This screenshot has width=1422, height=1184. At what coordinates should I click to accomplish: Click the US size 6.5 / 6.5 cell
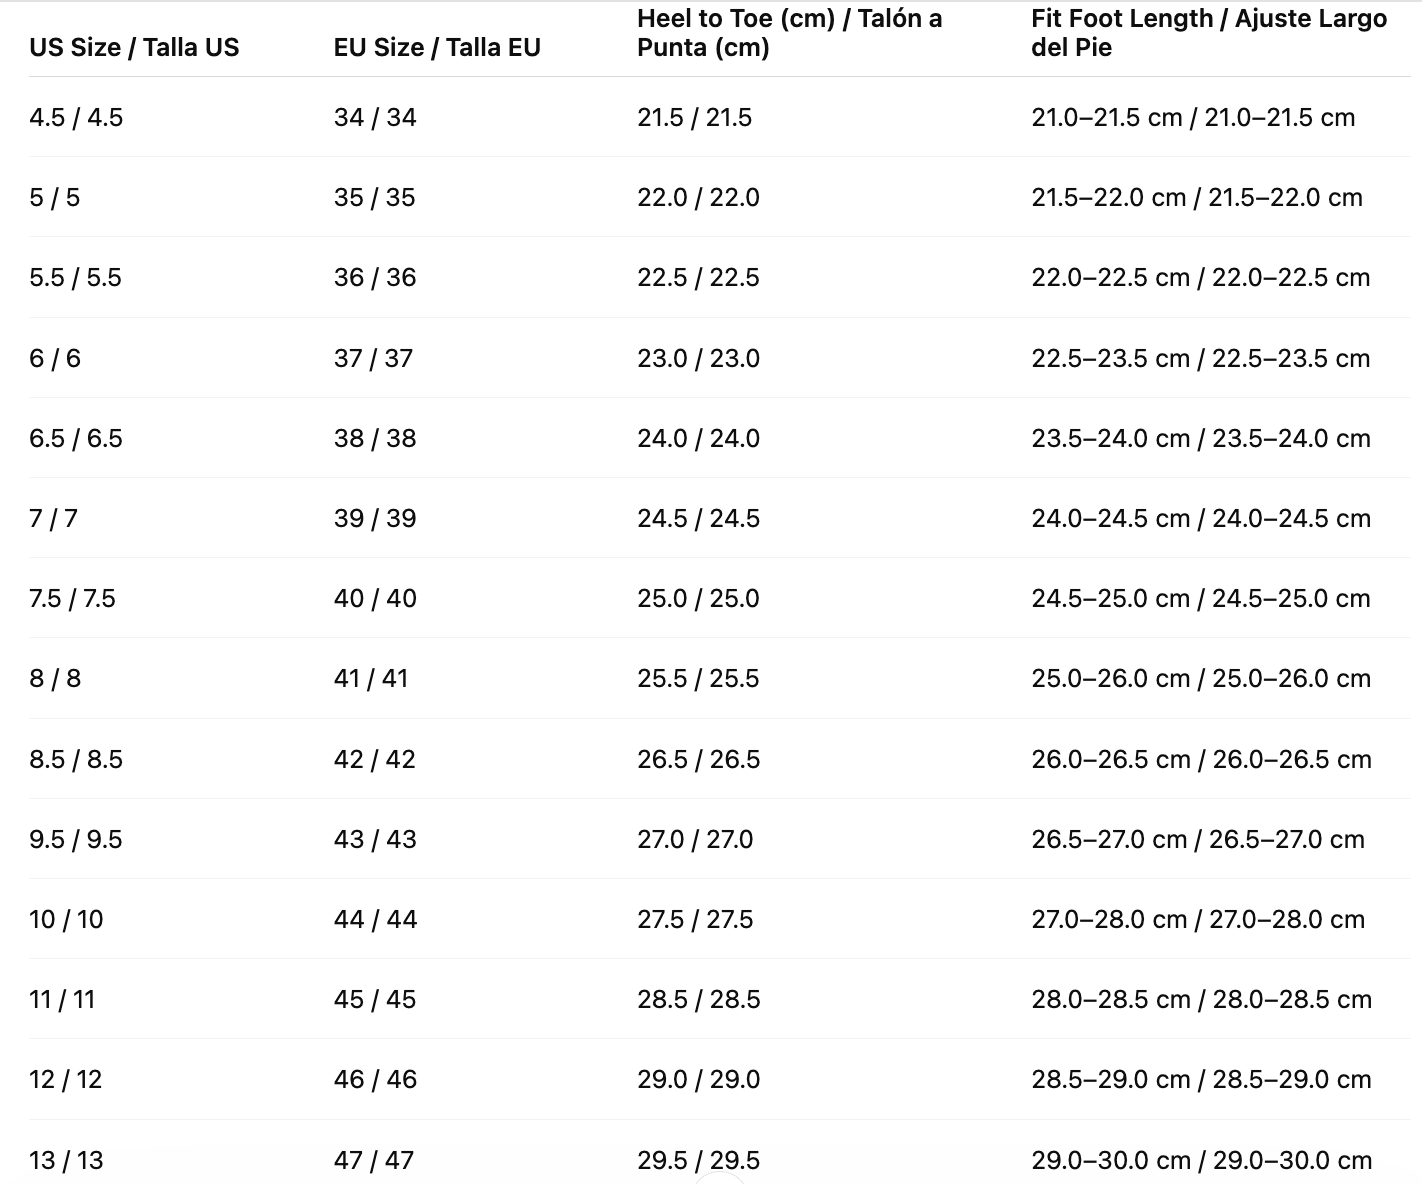(76, 438)
